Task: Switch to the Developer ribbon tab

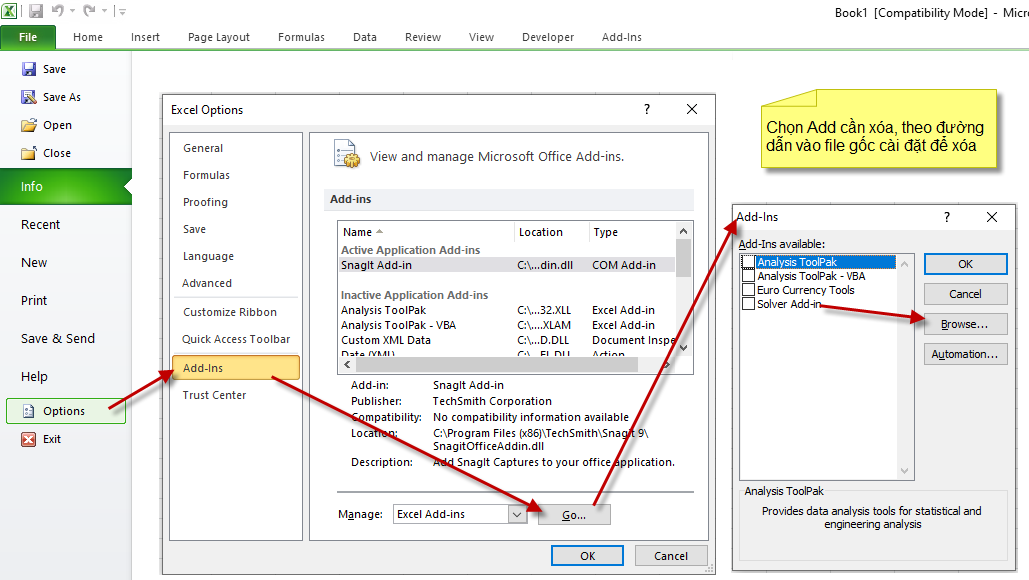Action: (x=547, y=37)
